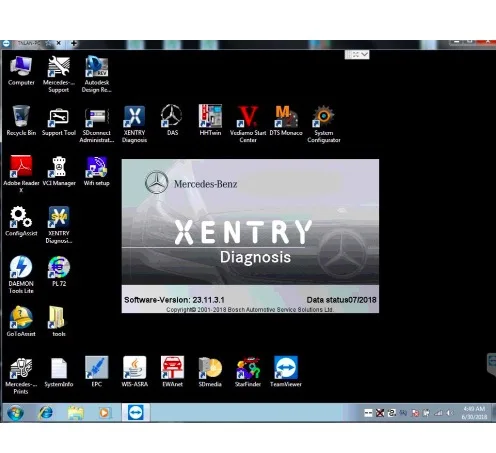Launch SDconnect Administration icon
The width and height of the screenshot is (496, 453).
(x=97, y=124)
